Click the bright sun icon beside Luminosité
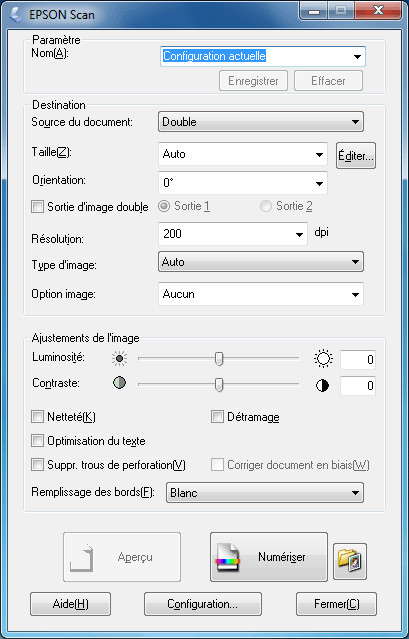Image resolution: width=409 pixels, height=639 pixels. point(323,359)
